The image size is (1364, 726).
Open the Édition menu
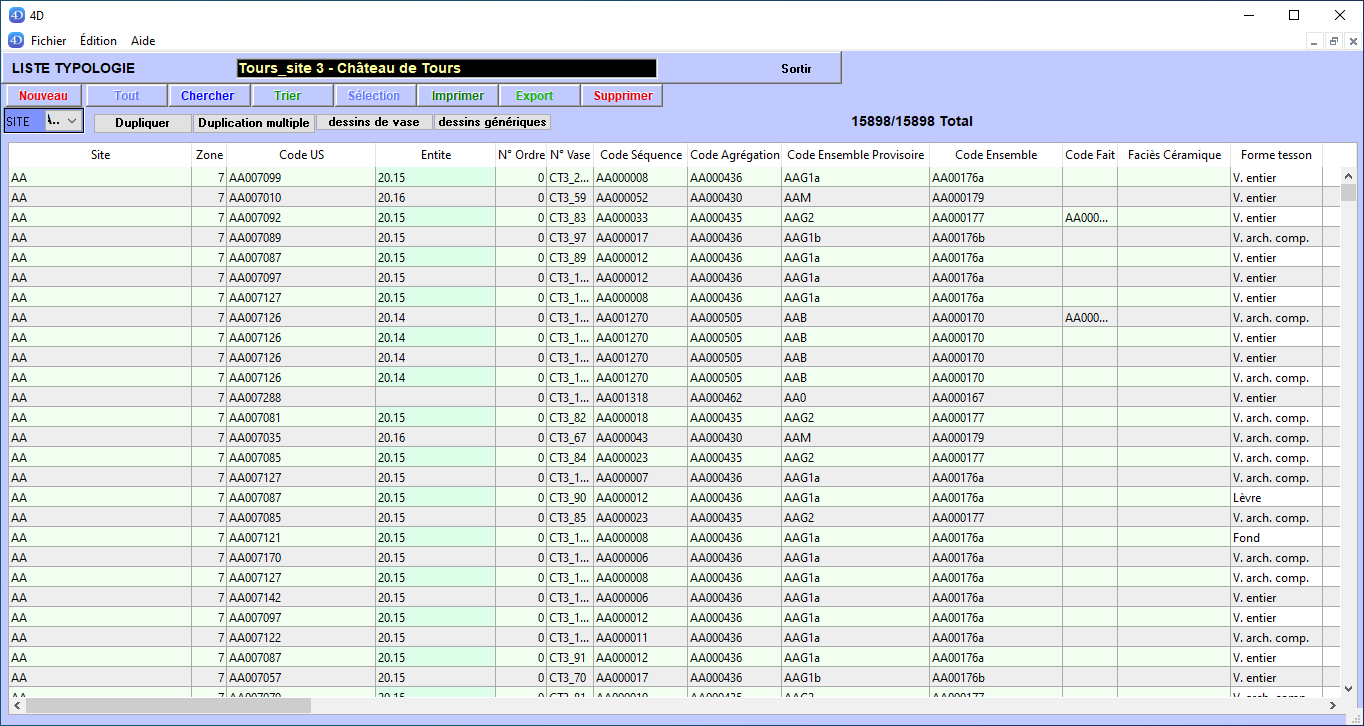click(x=98, y=41)
